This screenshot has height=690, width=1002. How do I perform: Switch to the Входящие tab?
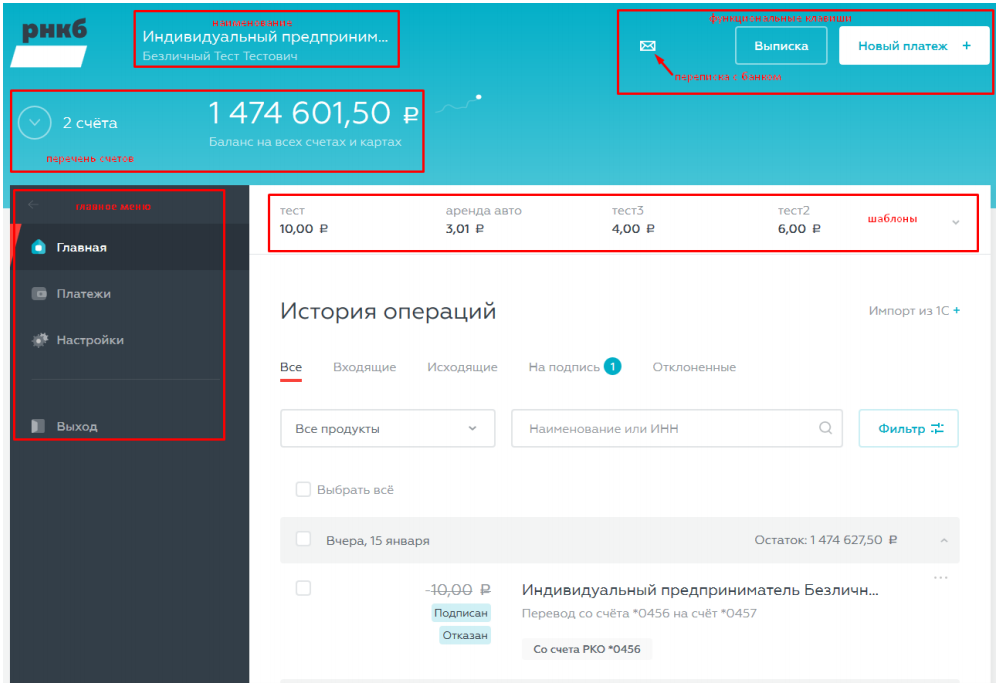[x=364, y=367]
